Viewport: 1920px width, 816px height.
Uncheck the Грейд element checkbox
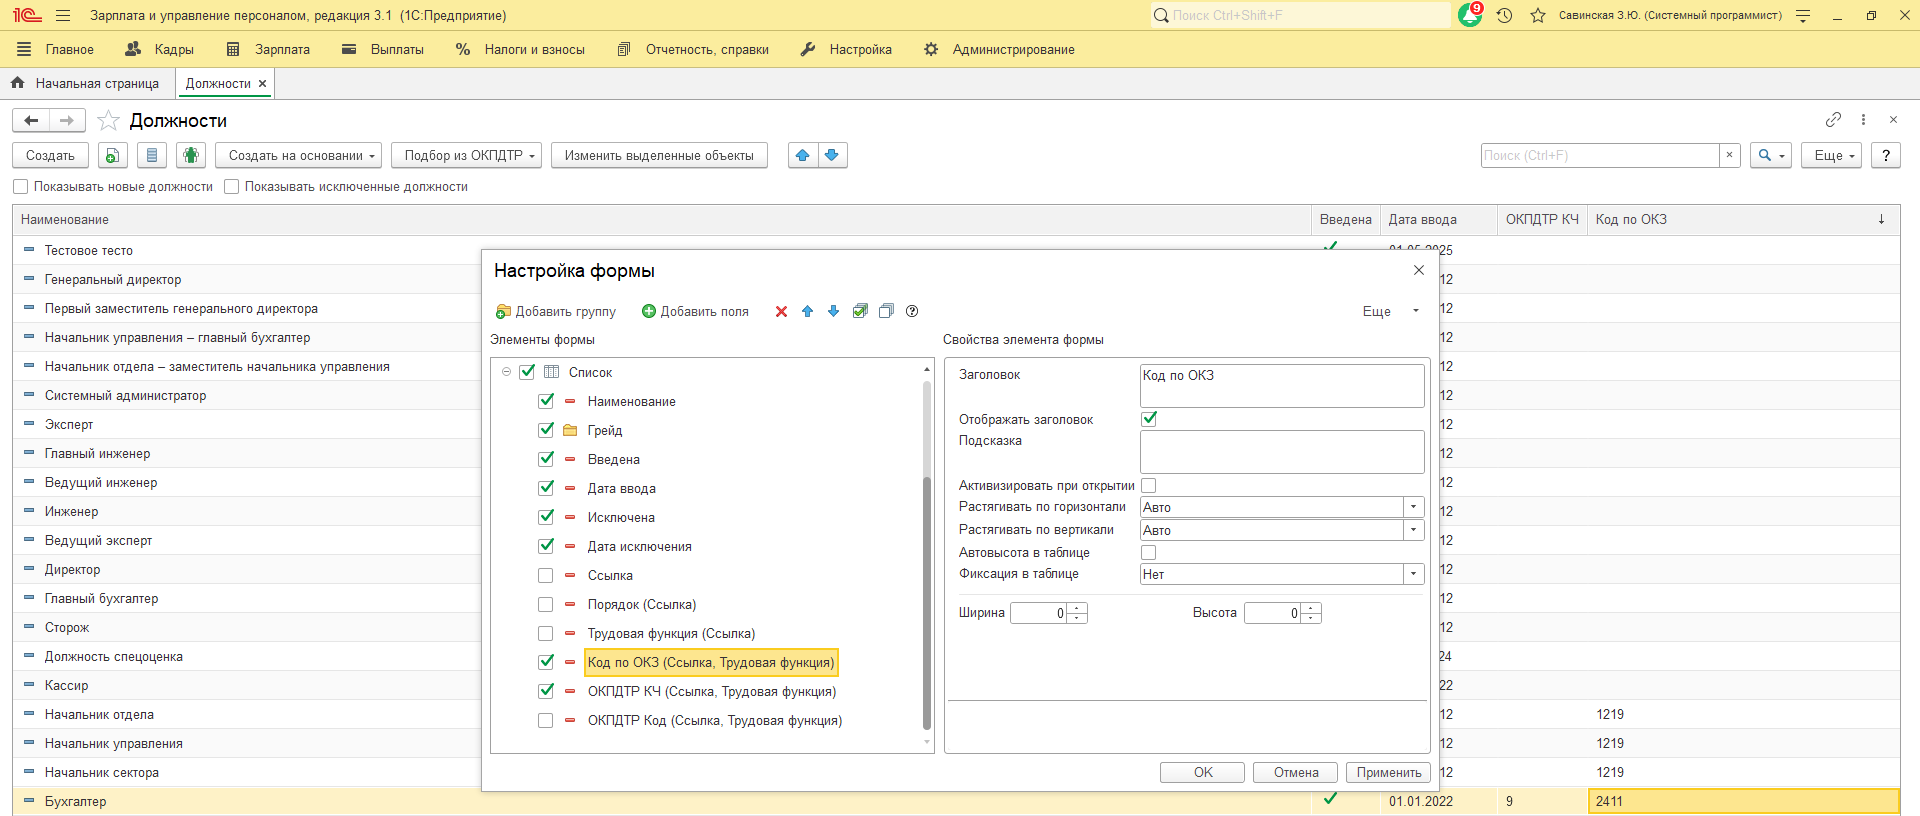(x=545, y=431)
